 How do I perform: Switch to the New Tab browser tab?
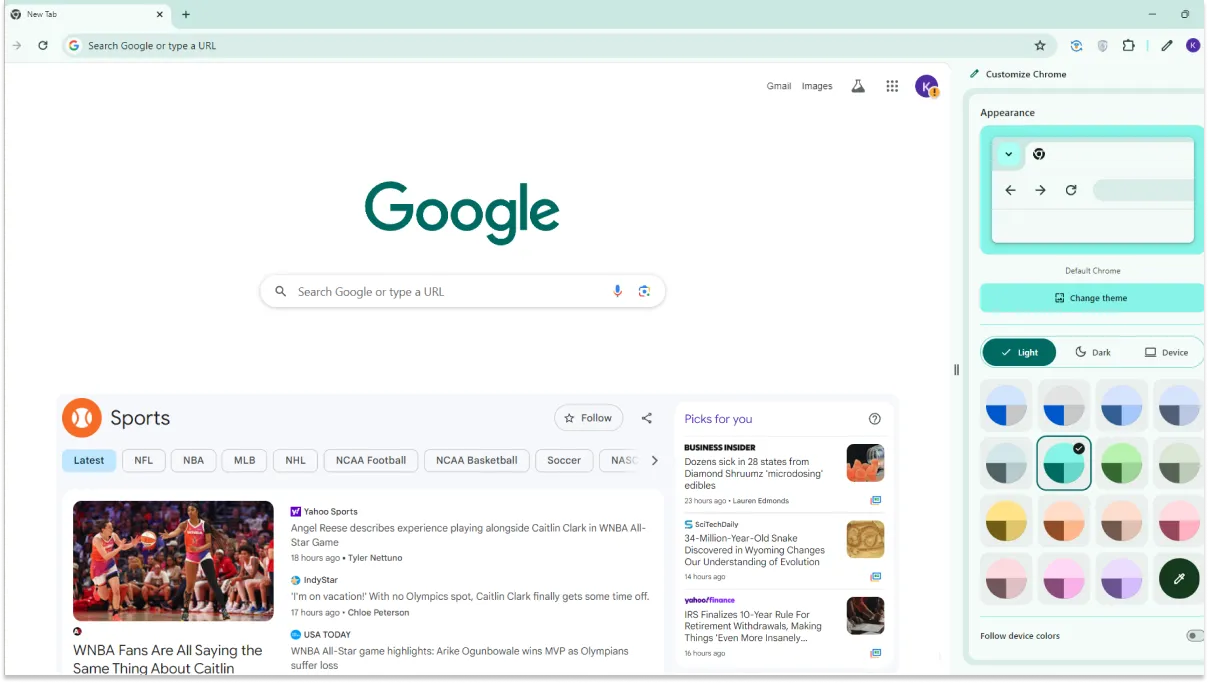[x=88, y=14]
